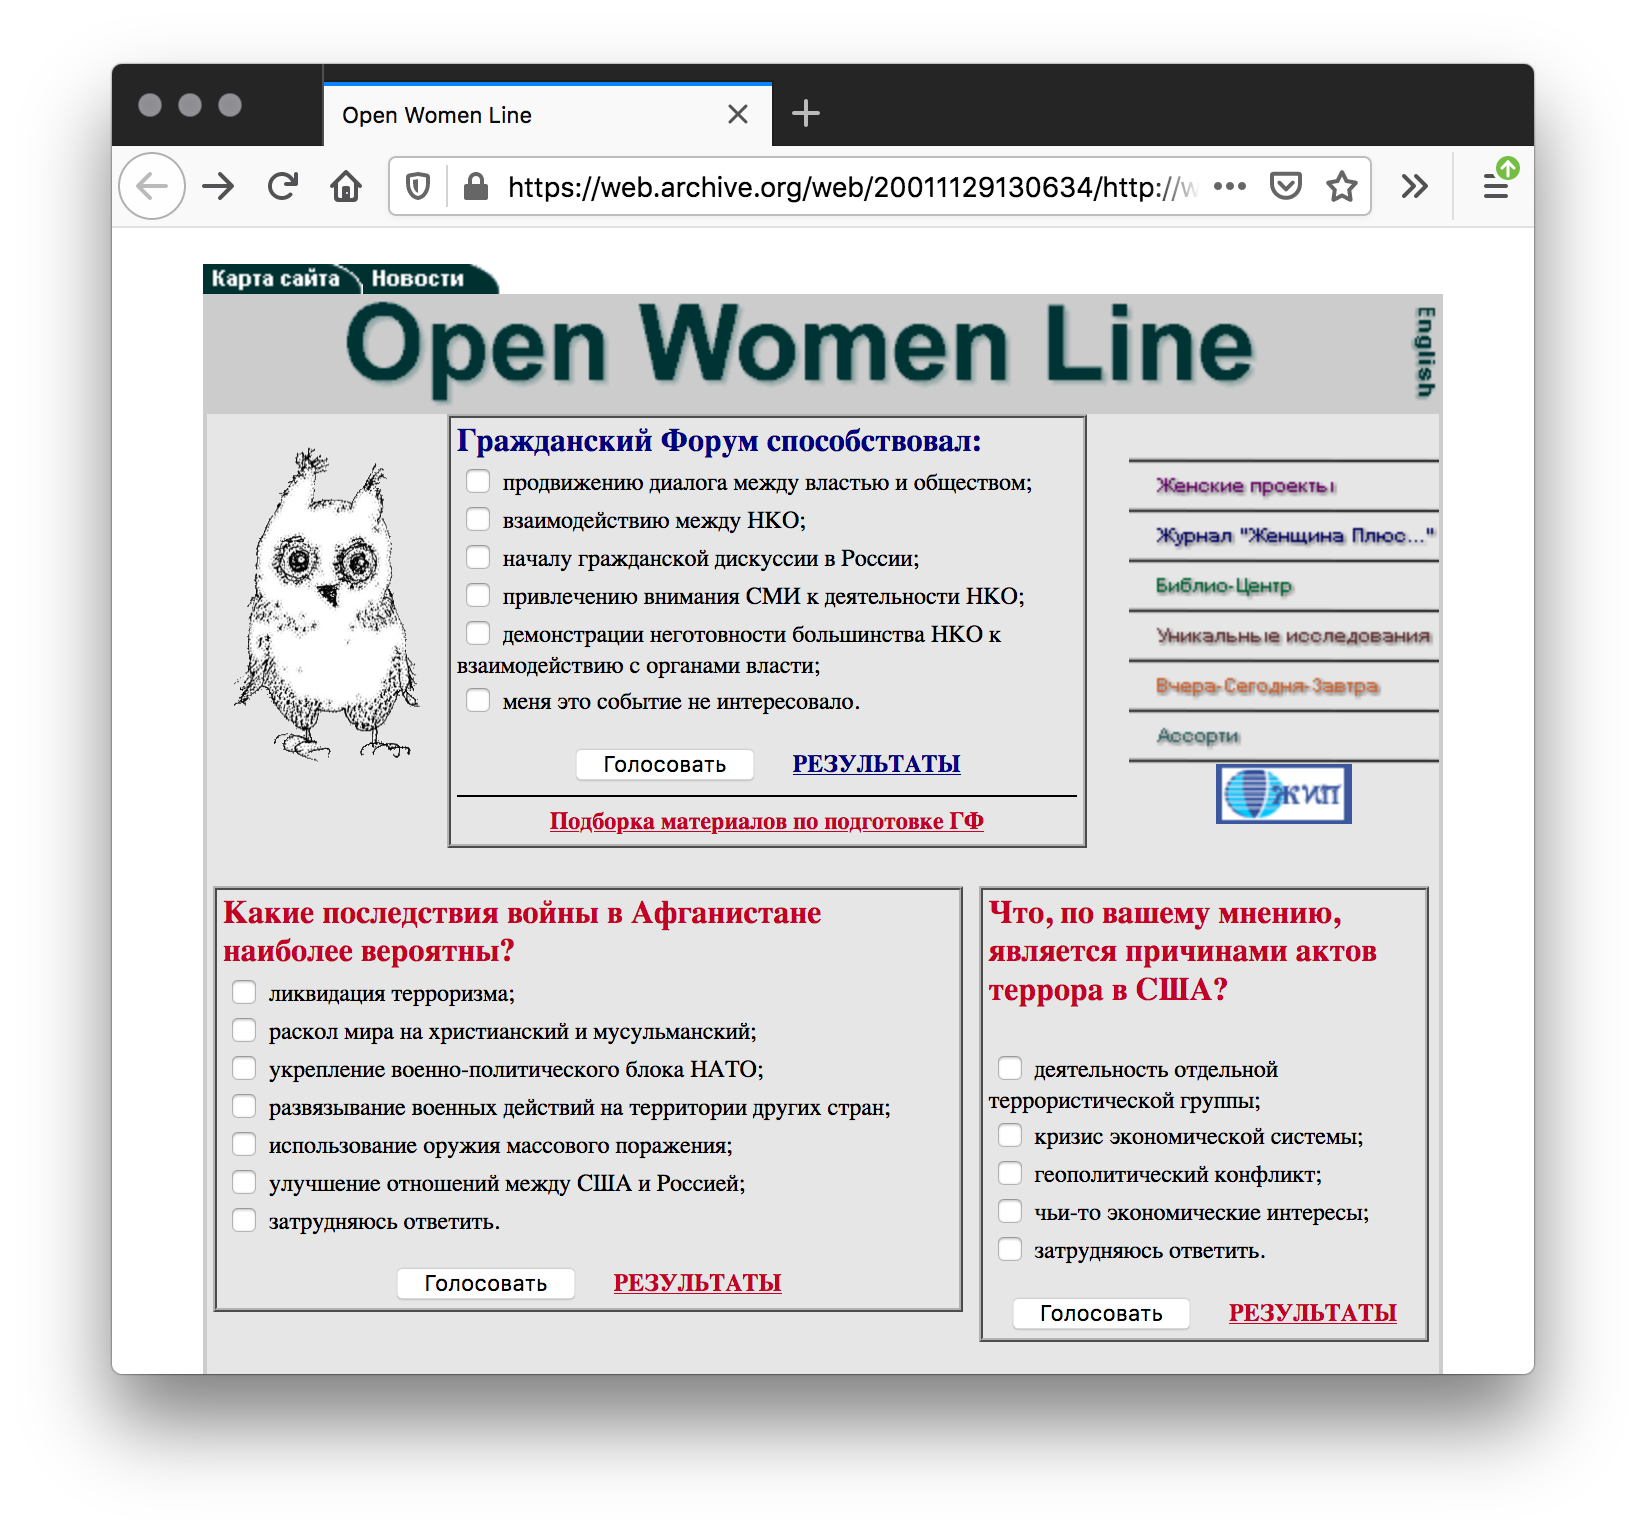Screen dimensions: 1646x1534
Task: Reload the page with the refresh icon
Action: click(x=283, y=186)
